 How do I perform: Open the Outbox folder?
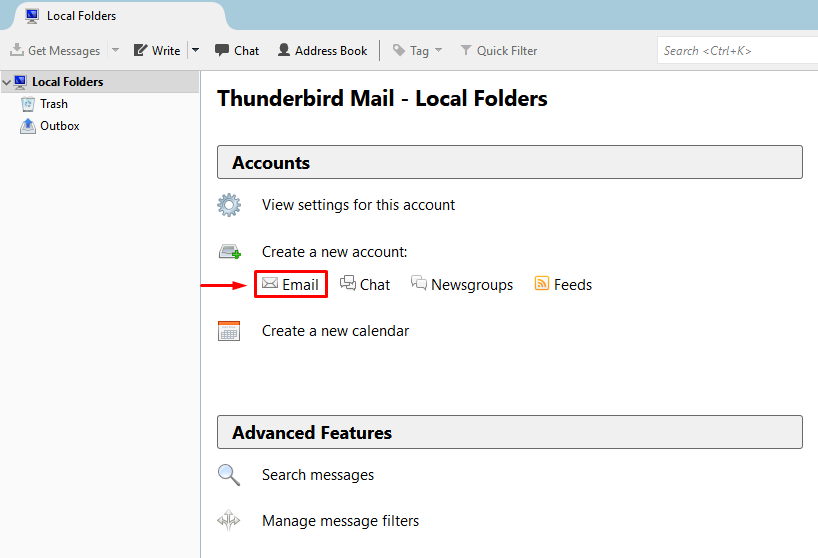[x=59, y=126]
